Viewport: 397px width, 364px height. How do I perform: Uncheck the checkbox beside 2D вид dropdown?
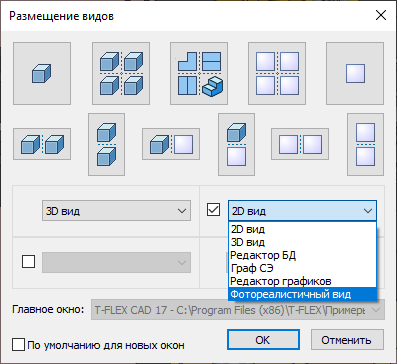click(x=213, y=210)
